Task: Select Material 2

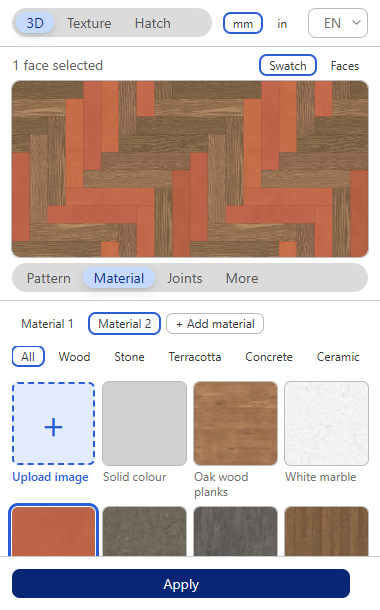Action: pyautogui.click(x=124, y=324)
